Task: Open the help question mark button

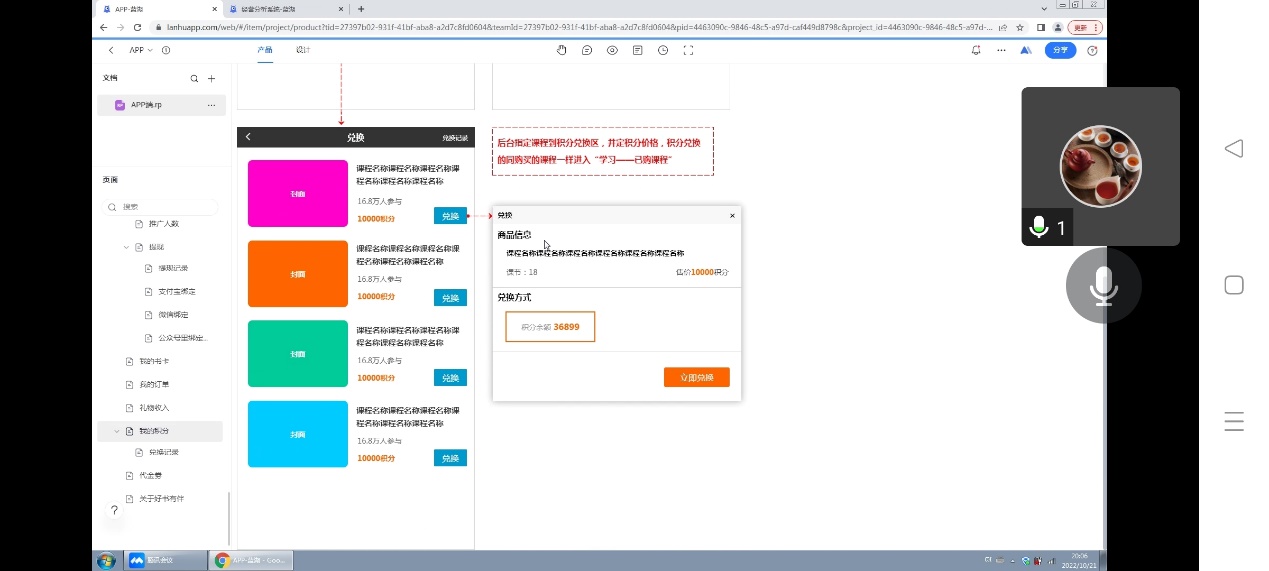Action: (114, 510)
